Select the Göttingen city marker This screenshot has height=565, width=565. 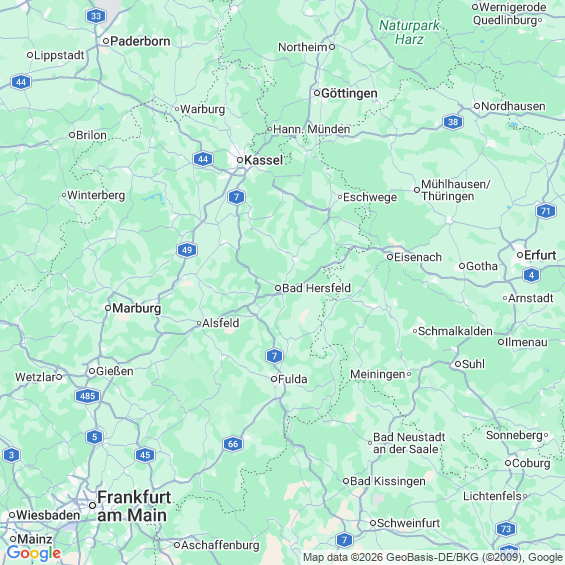317,93
